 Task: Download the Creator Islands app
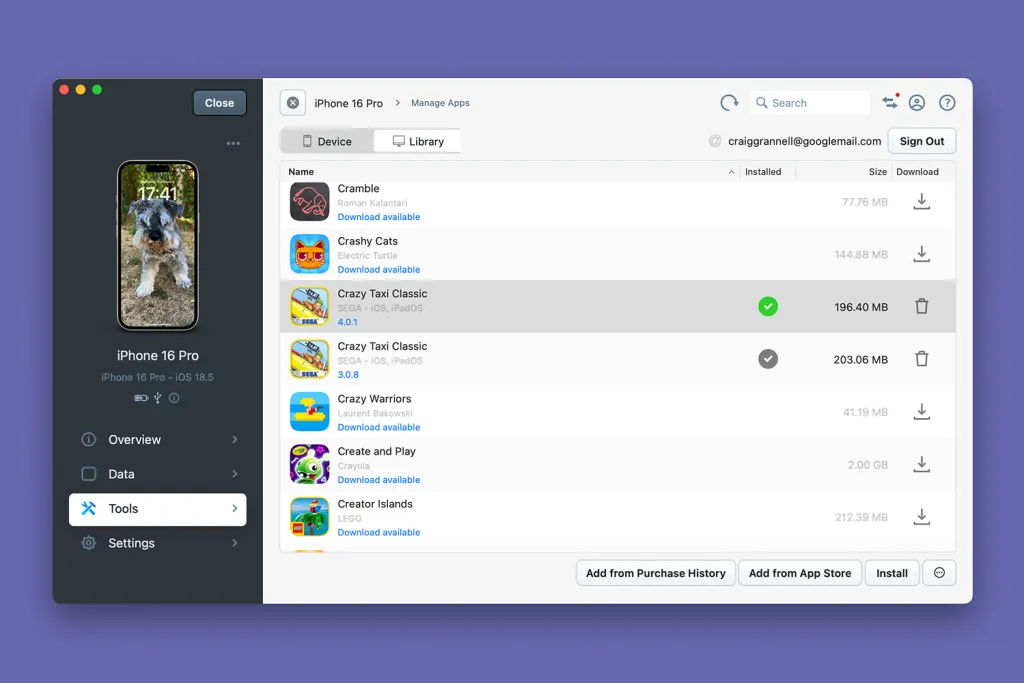click(922, 517)
